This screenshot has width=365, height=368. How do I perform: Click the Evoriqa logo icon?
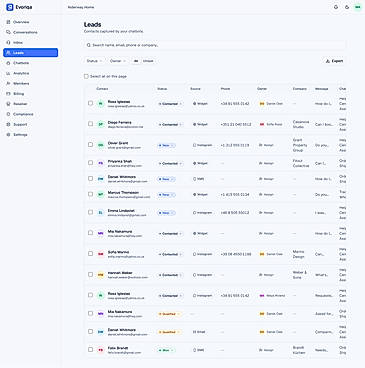pyautogui.click(x=10, y=7)
